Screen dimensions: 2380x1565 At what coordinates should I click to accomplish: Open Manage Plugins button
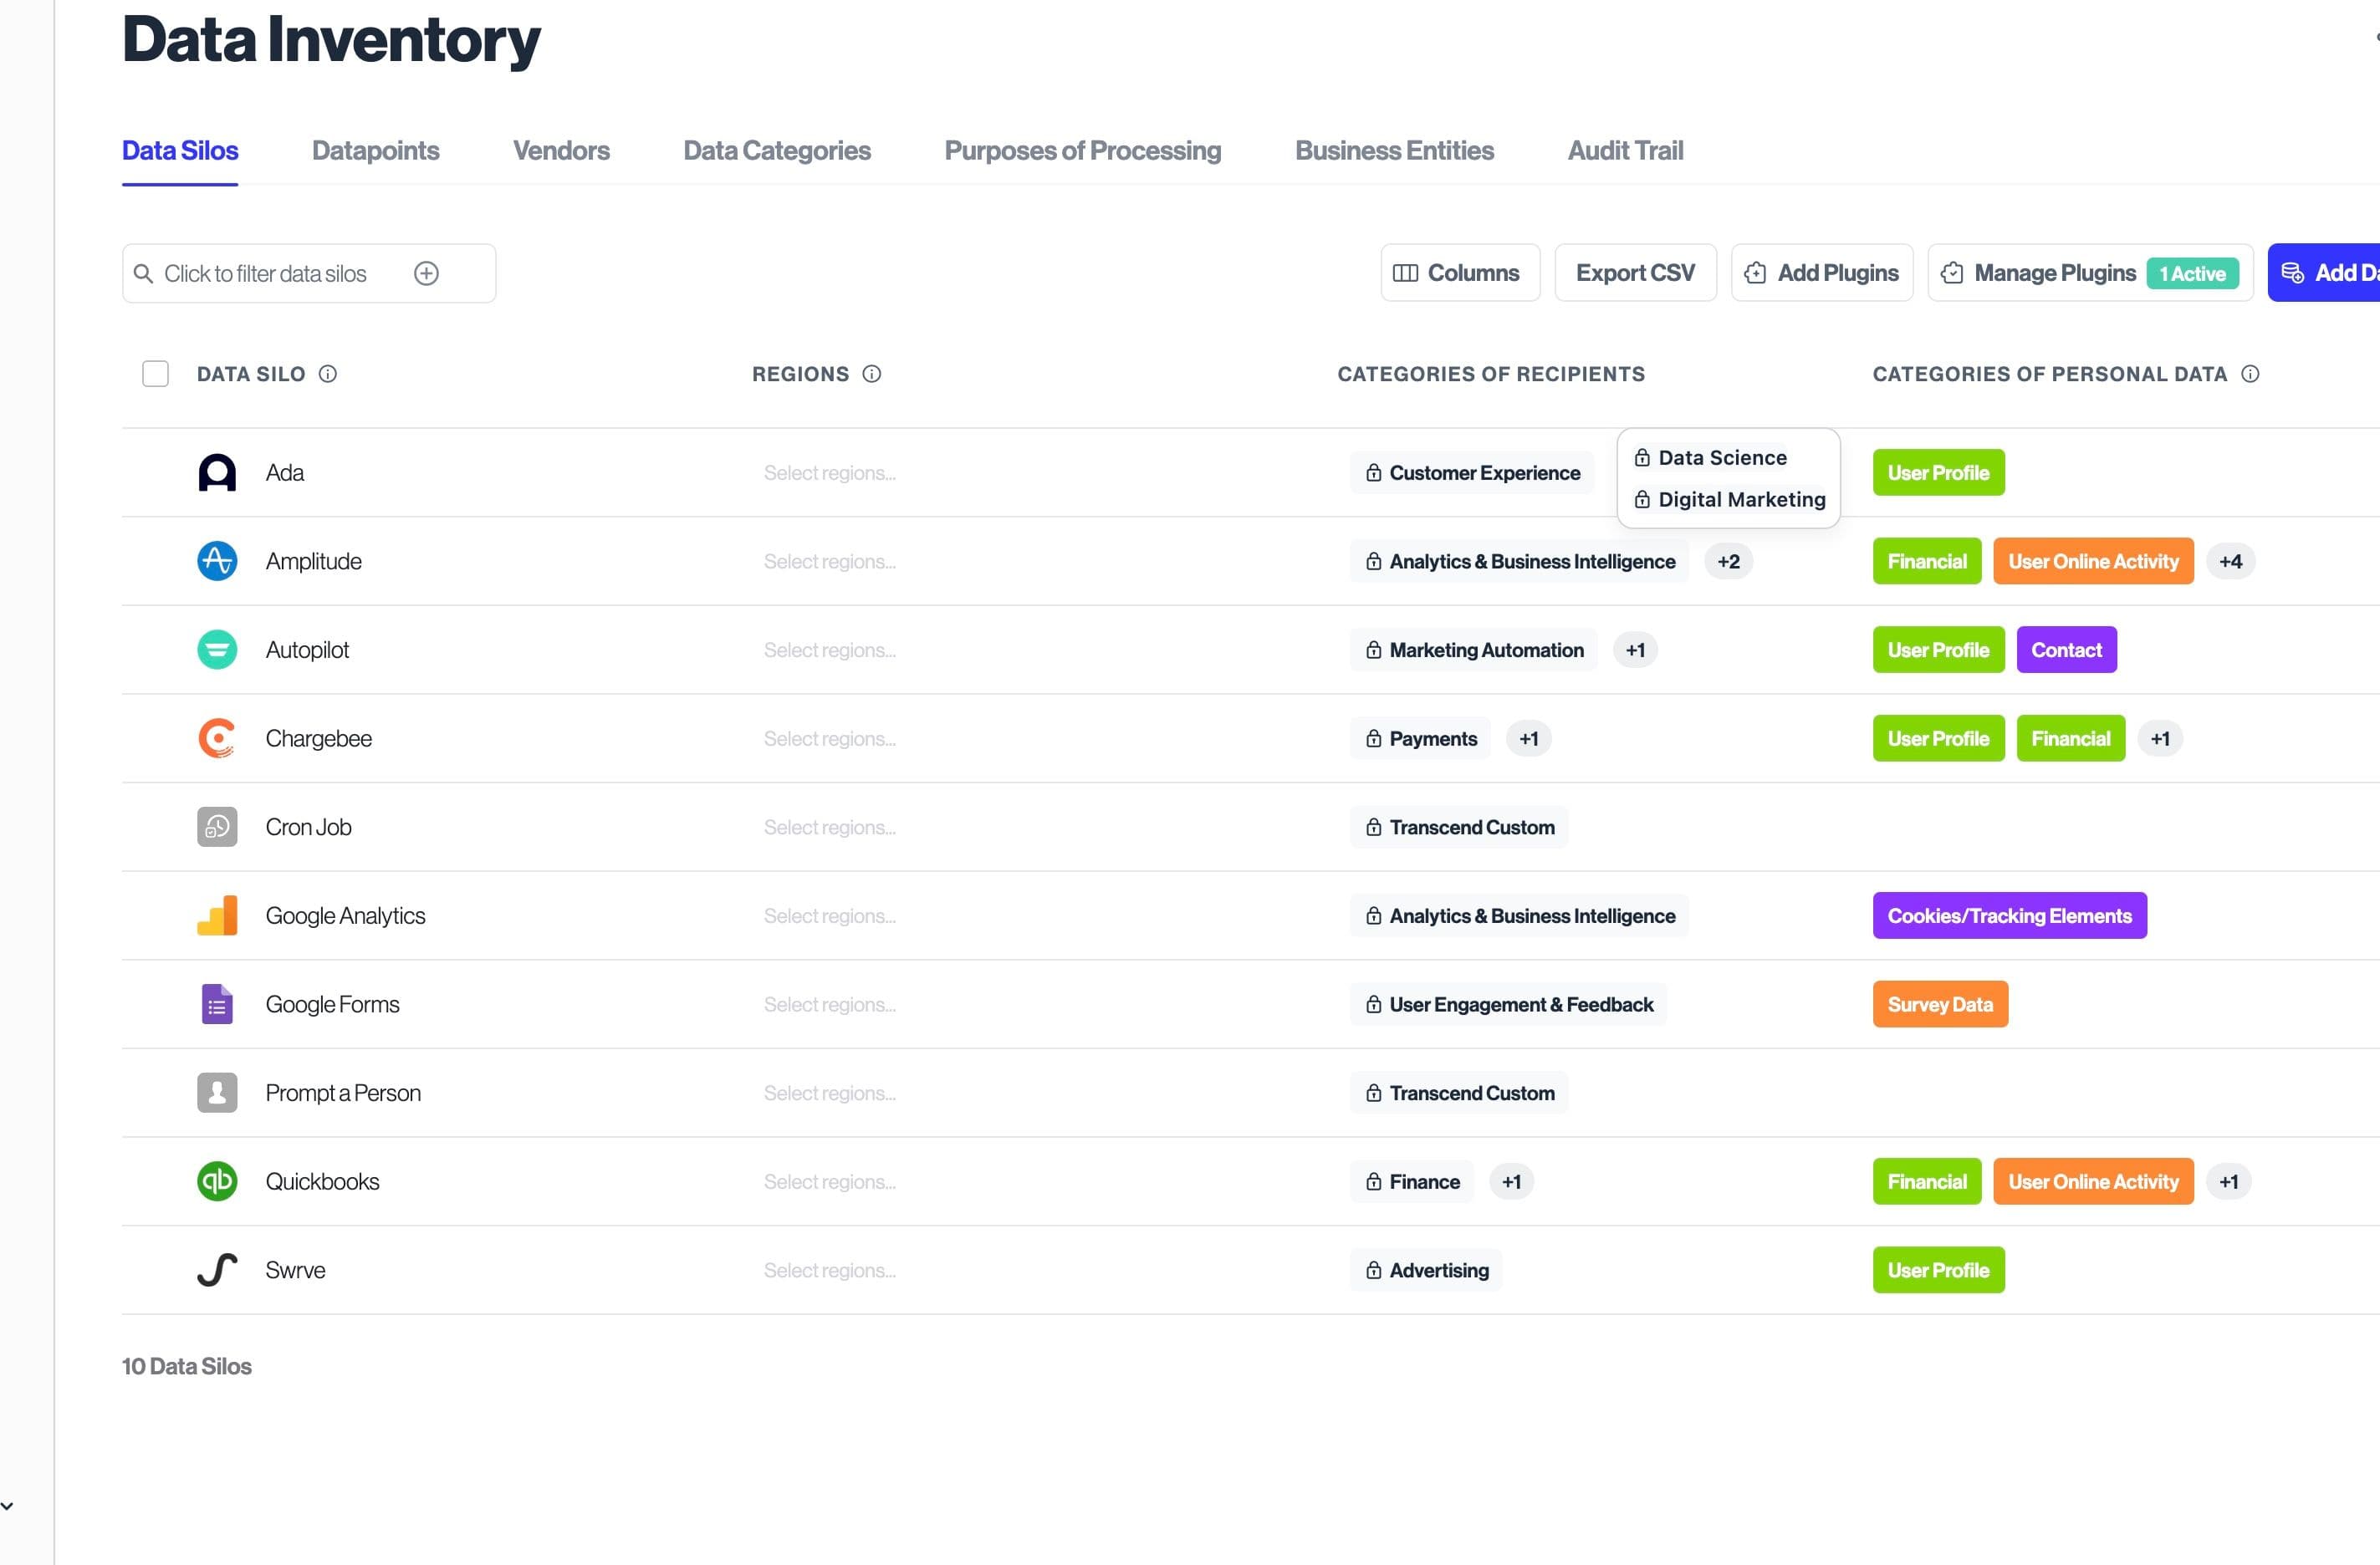[x=2054, y=273]
